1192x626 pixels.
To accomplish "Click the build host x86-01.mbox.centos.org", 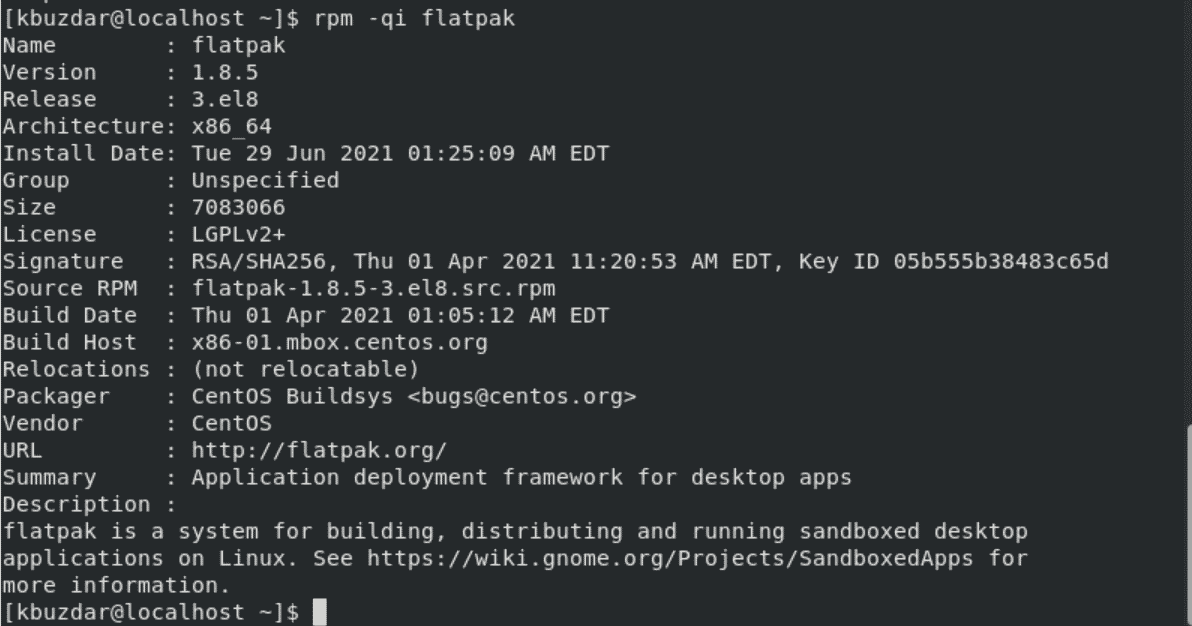I will [340, 342].
